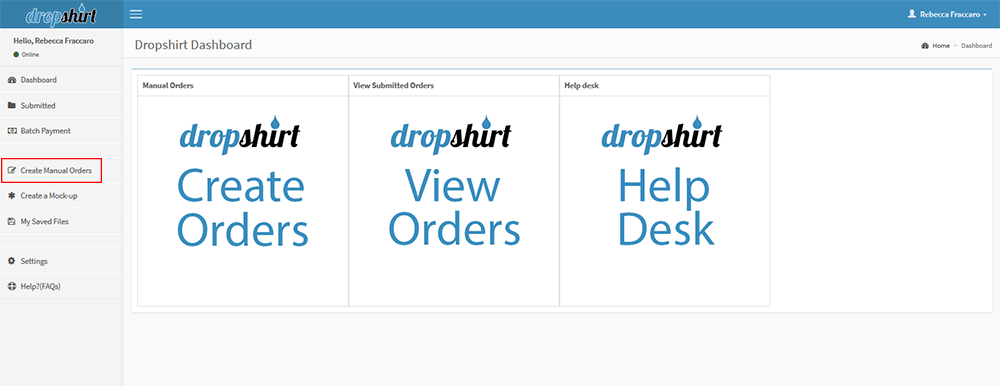Click the user avatar icon in header
This screenshot has width=1000, height=386.
(912, 13)
